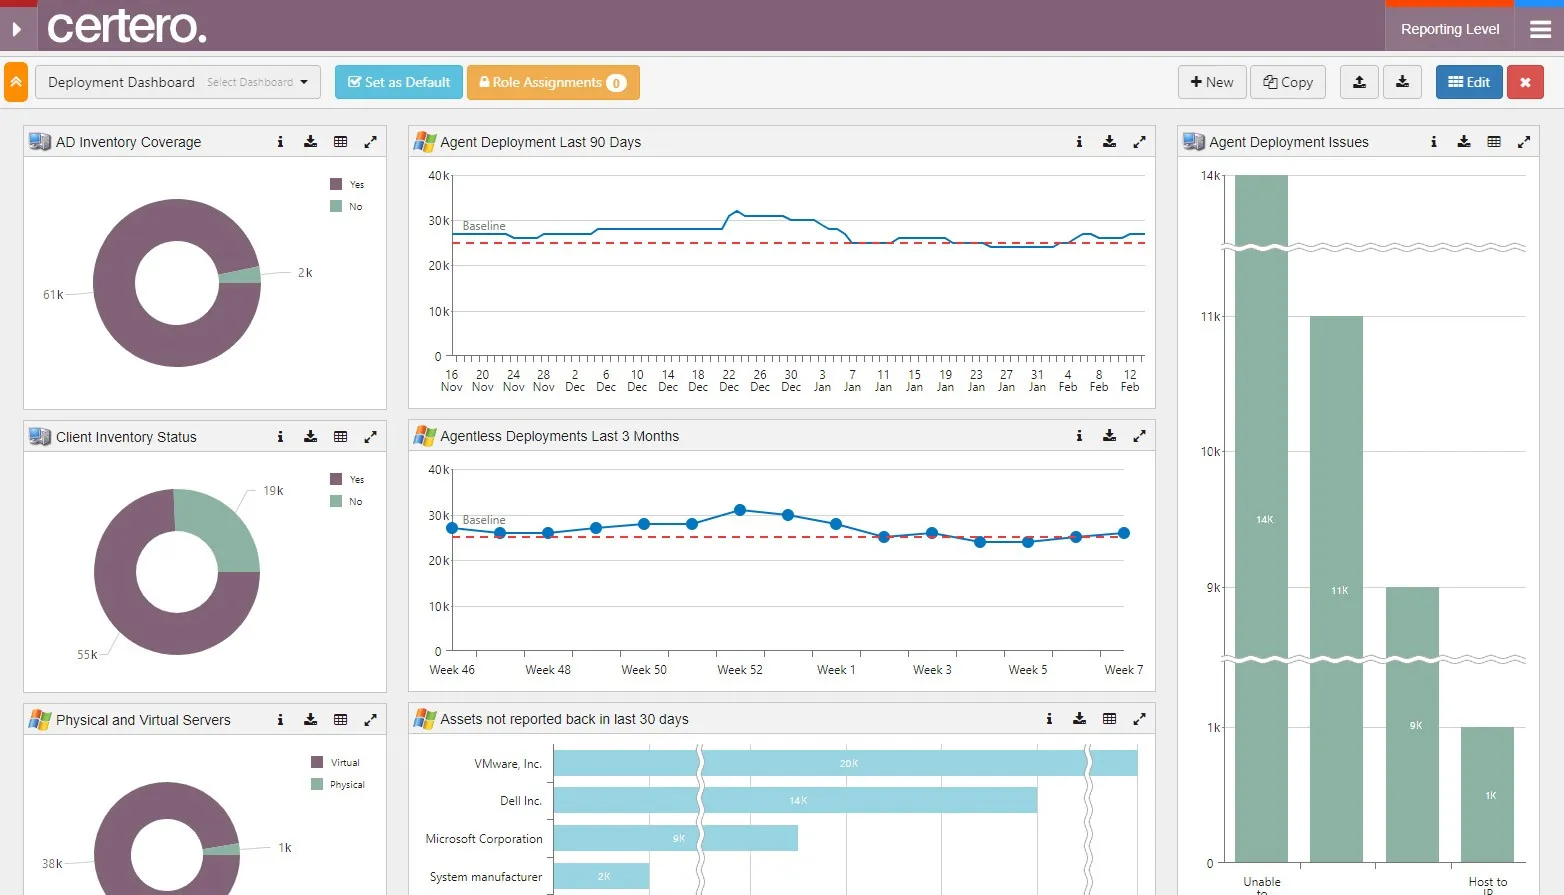
Task: Collapse the dashboard toolbar with orange chevron
Action: coord(16,82)
